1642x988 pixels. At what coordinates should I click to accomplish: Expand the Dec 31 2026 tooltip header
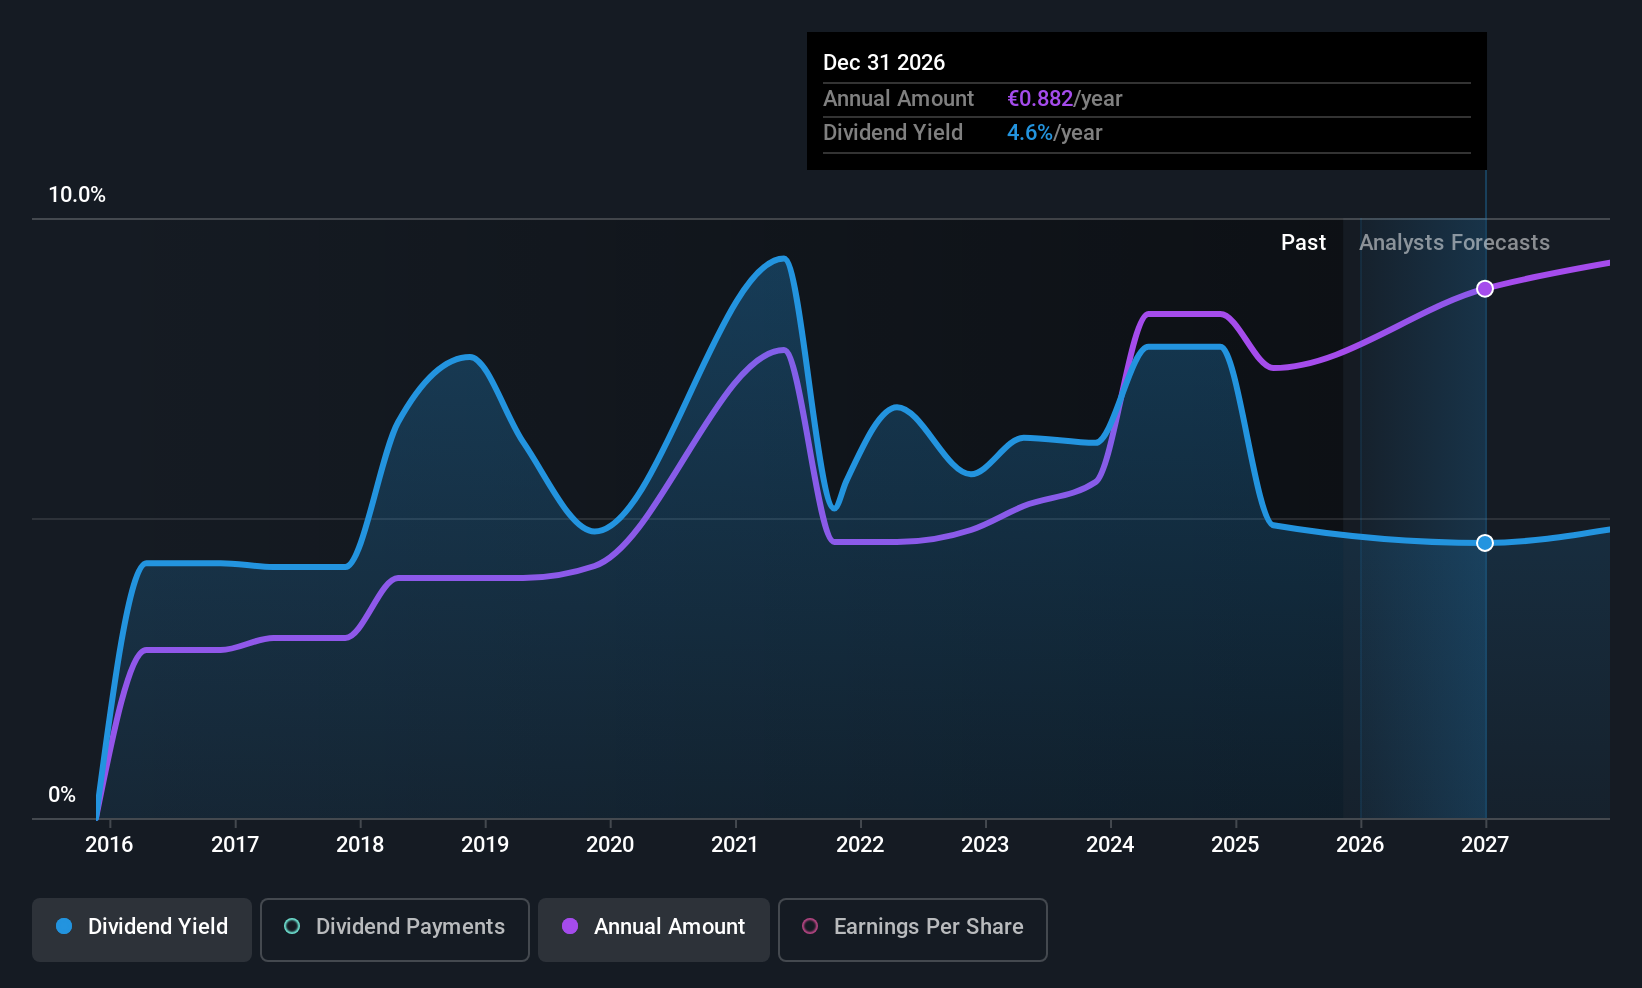(x=884, y=62)
